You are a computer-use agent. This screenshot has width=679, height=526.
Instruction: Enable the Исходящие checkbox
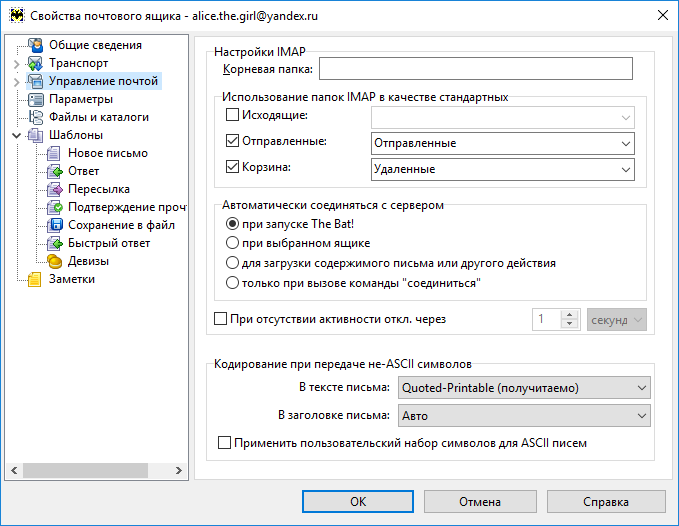(233, 116)
